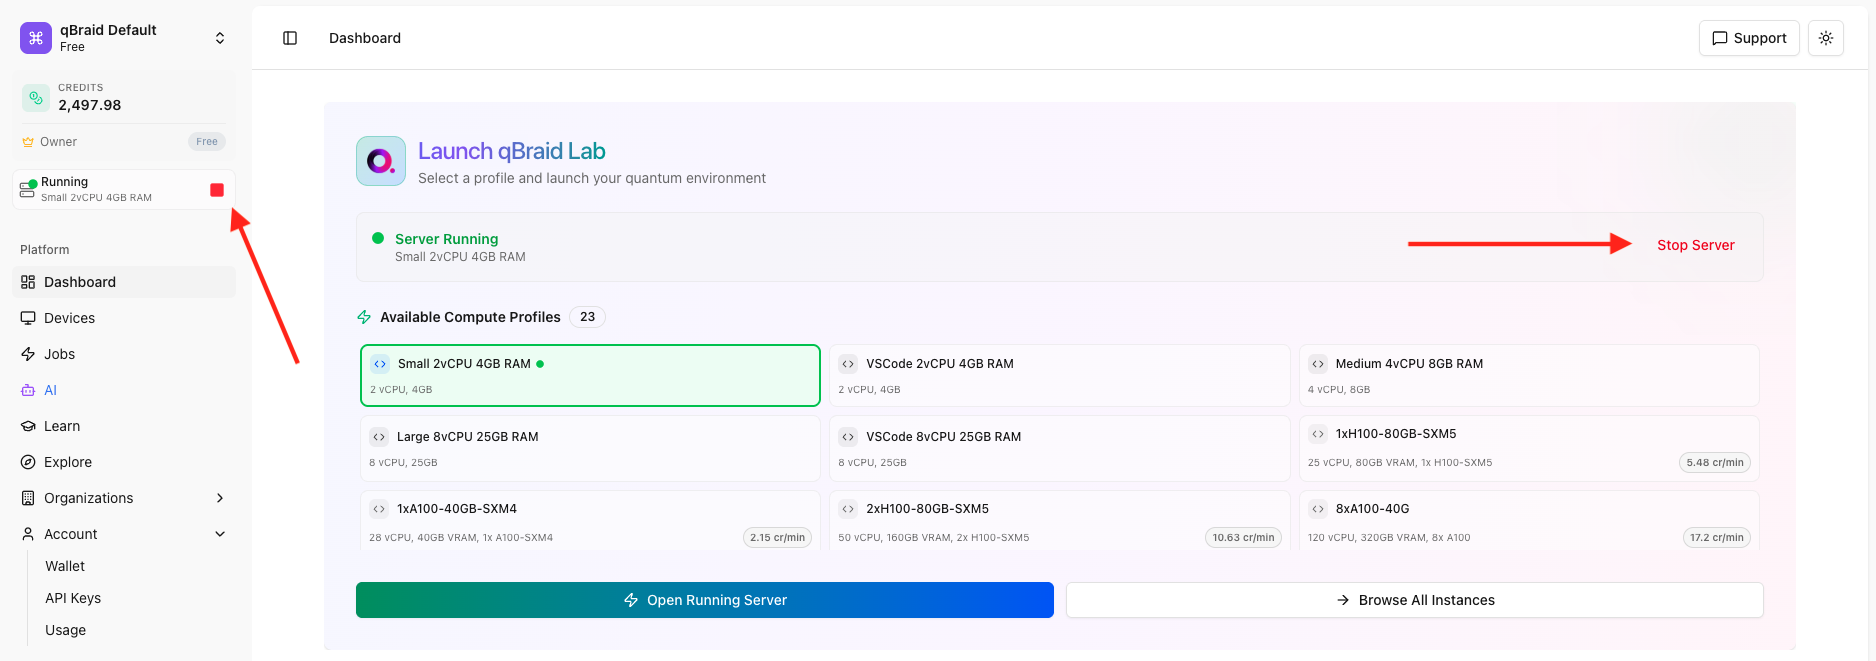Open Explore in the sidebar
This screenshot has width=1876, height=661.
pos(124,462)
